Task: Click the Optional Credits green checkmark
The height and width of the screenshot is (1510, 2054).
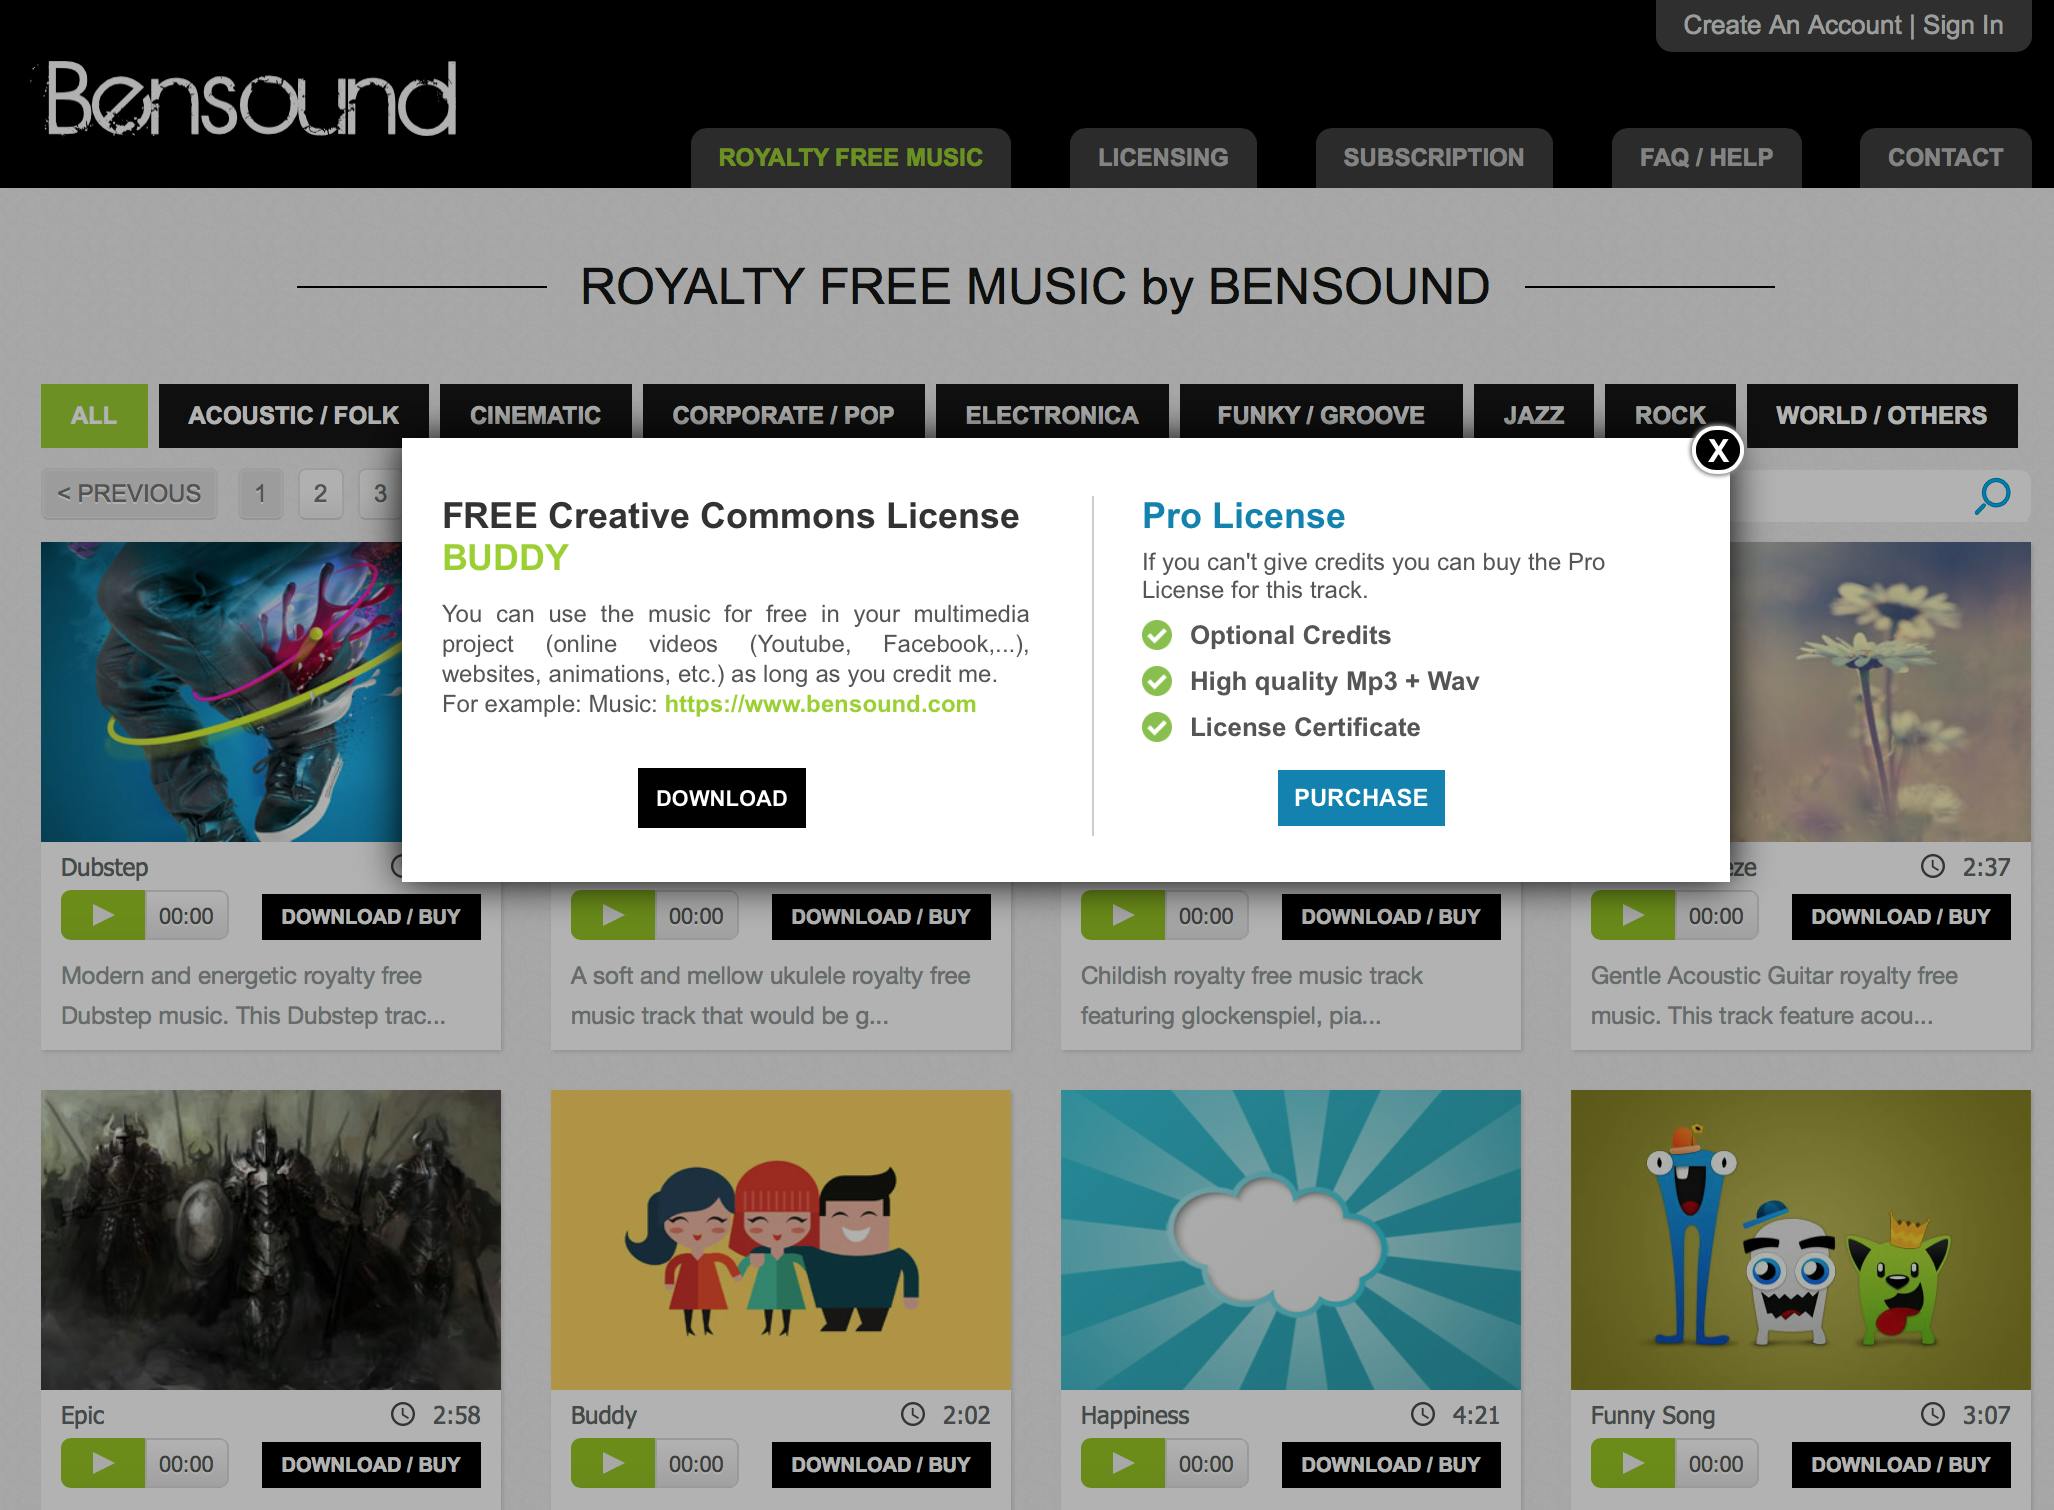Action: coord(1157,635)
